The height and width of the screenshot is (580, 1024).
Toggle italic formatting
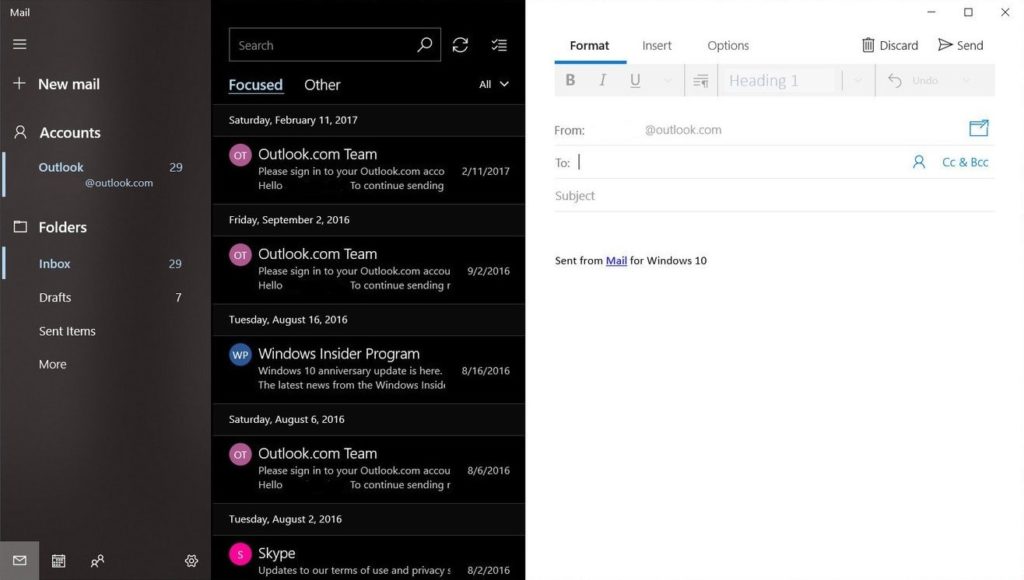602,80
